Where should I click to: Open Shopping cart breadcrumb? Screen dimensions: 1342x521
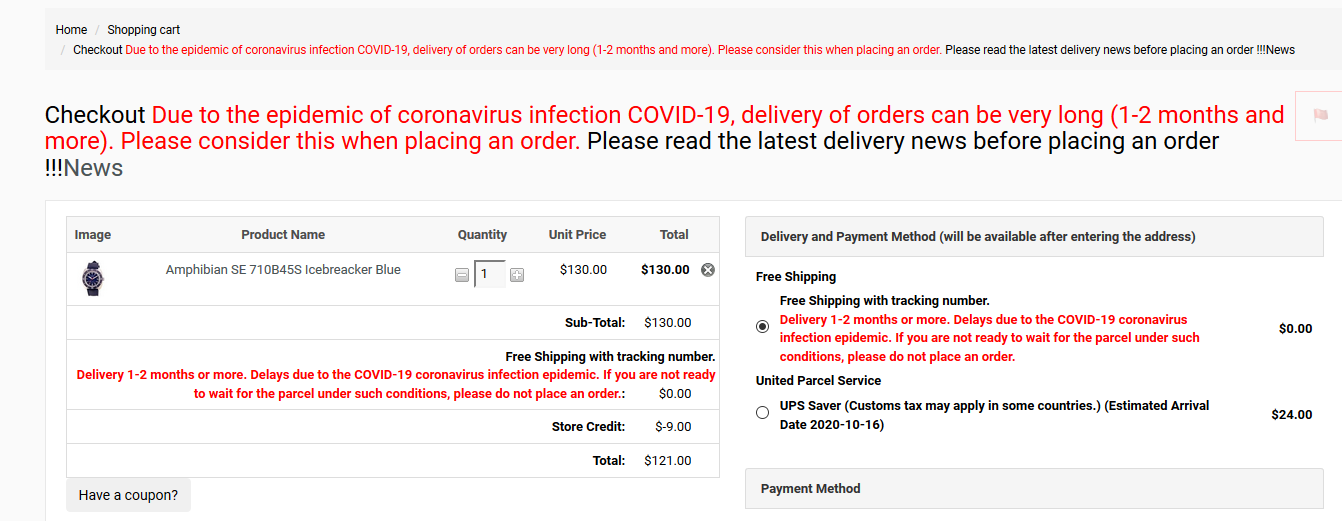(x=144, y=30)
